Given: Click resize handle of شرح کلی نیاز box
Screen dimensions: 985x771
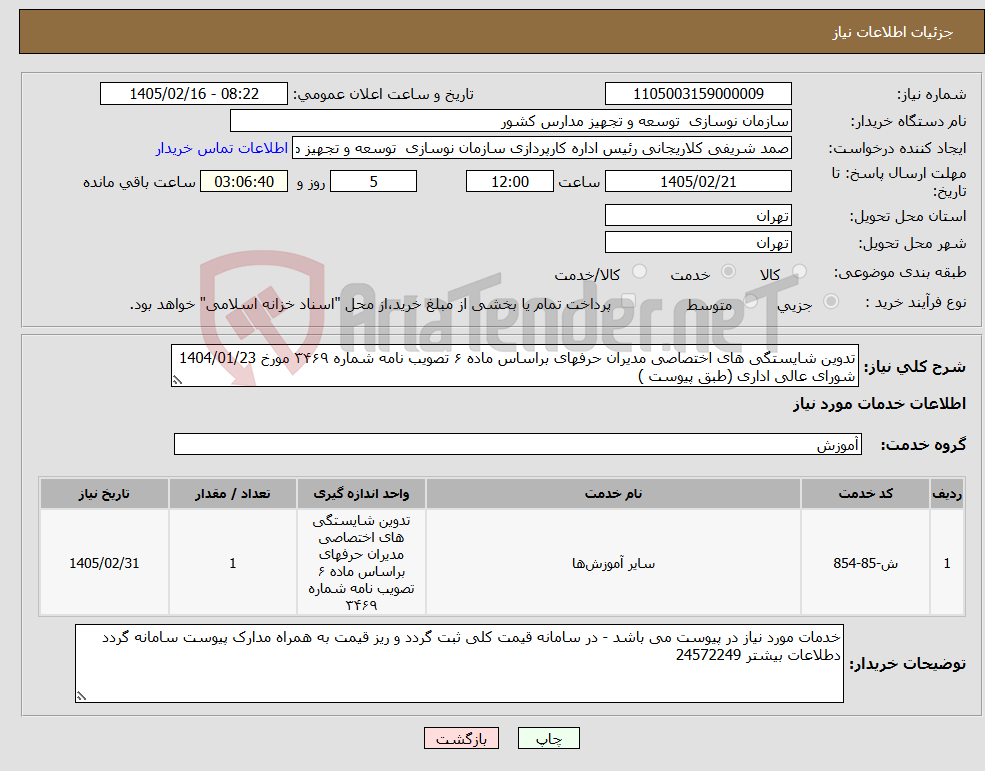Looking at the screenshot, I should (178, 380).
